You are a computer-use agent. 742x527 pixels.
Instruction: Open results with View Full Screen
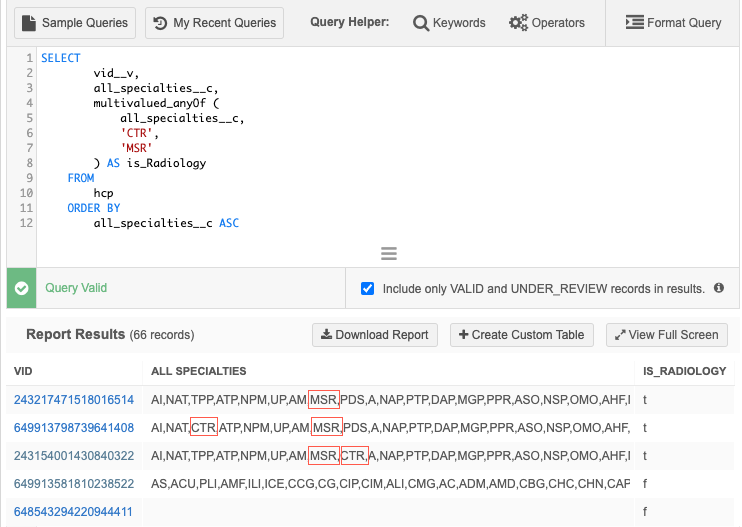point(667,335)
